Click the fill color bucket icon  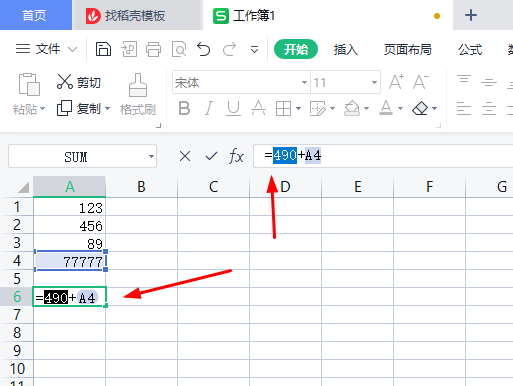point(352,109)
